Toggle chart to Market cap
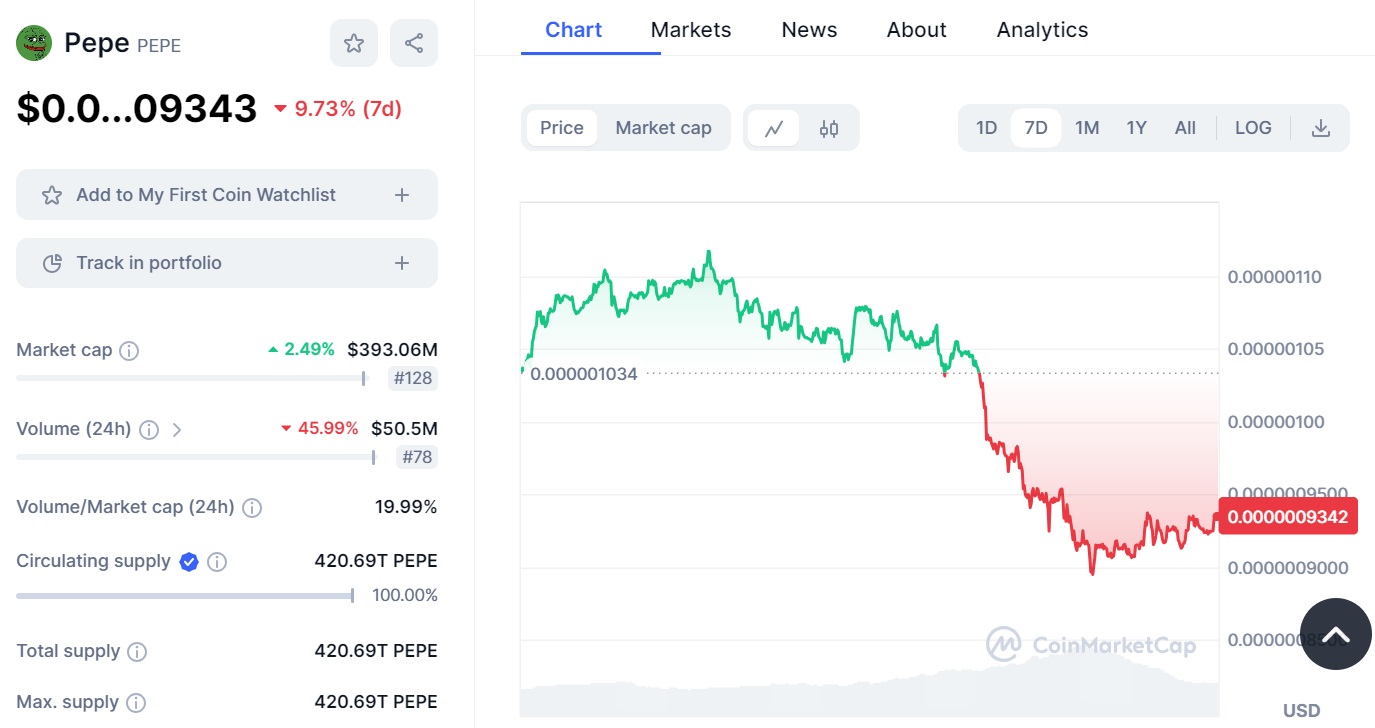Screen dimensions: 1375x728 663,128
